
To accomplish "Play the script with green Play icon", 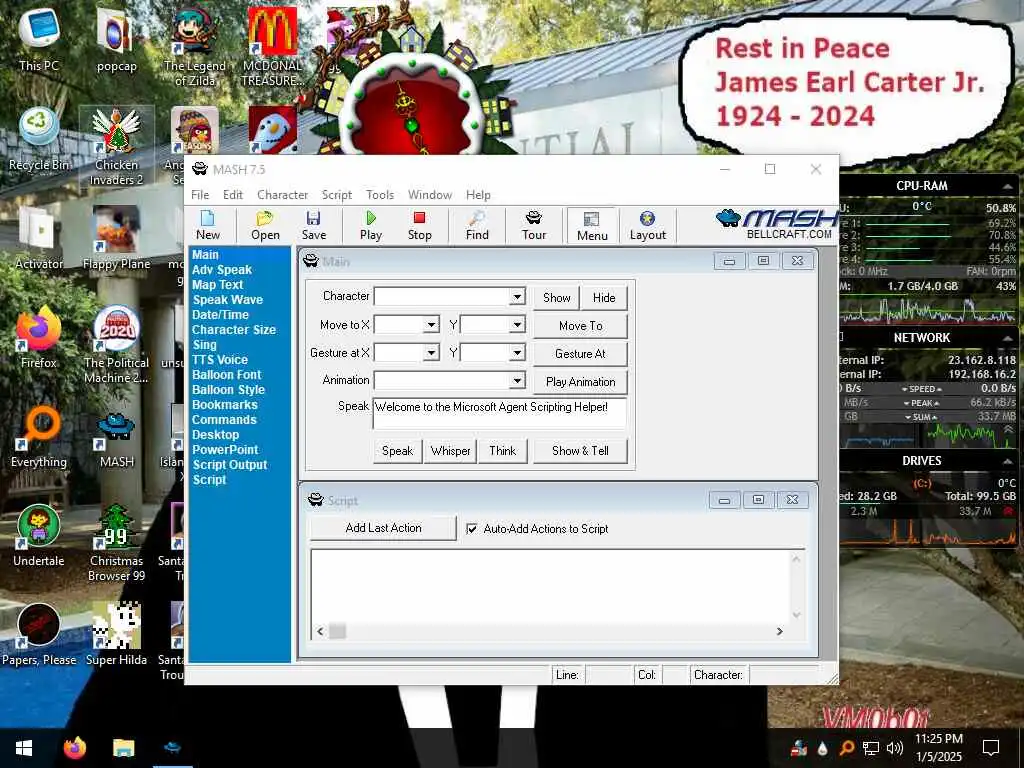I will click(x=370, y=225).
